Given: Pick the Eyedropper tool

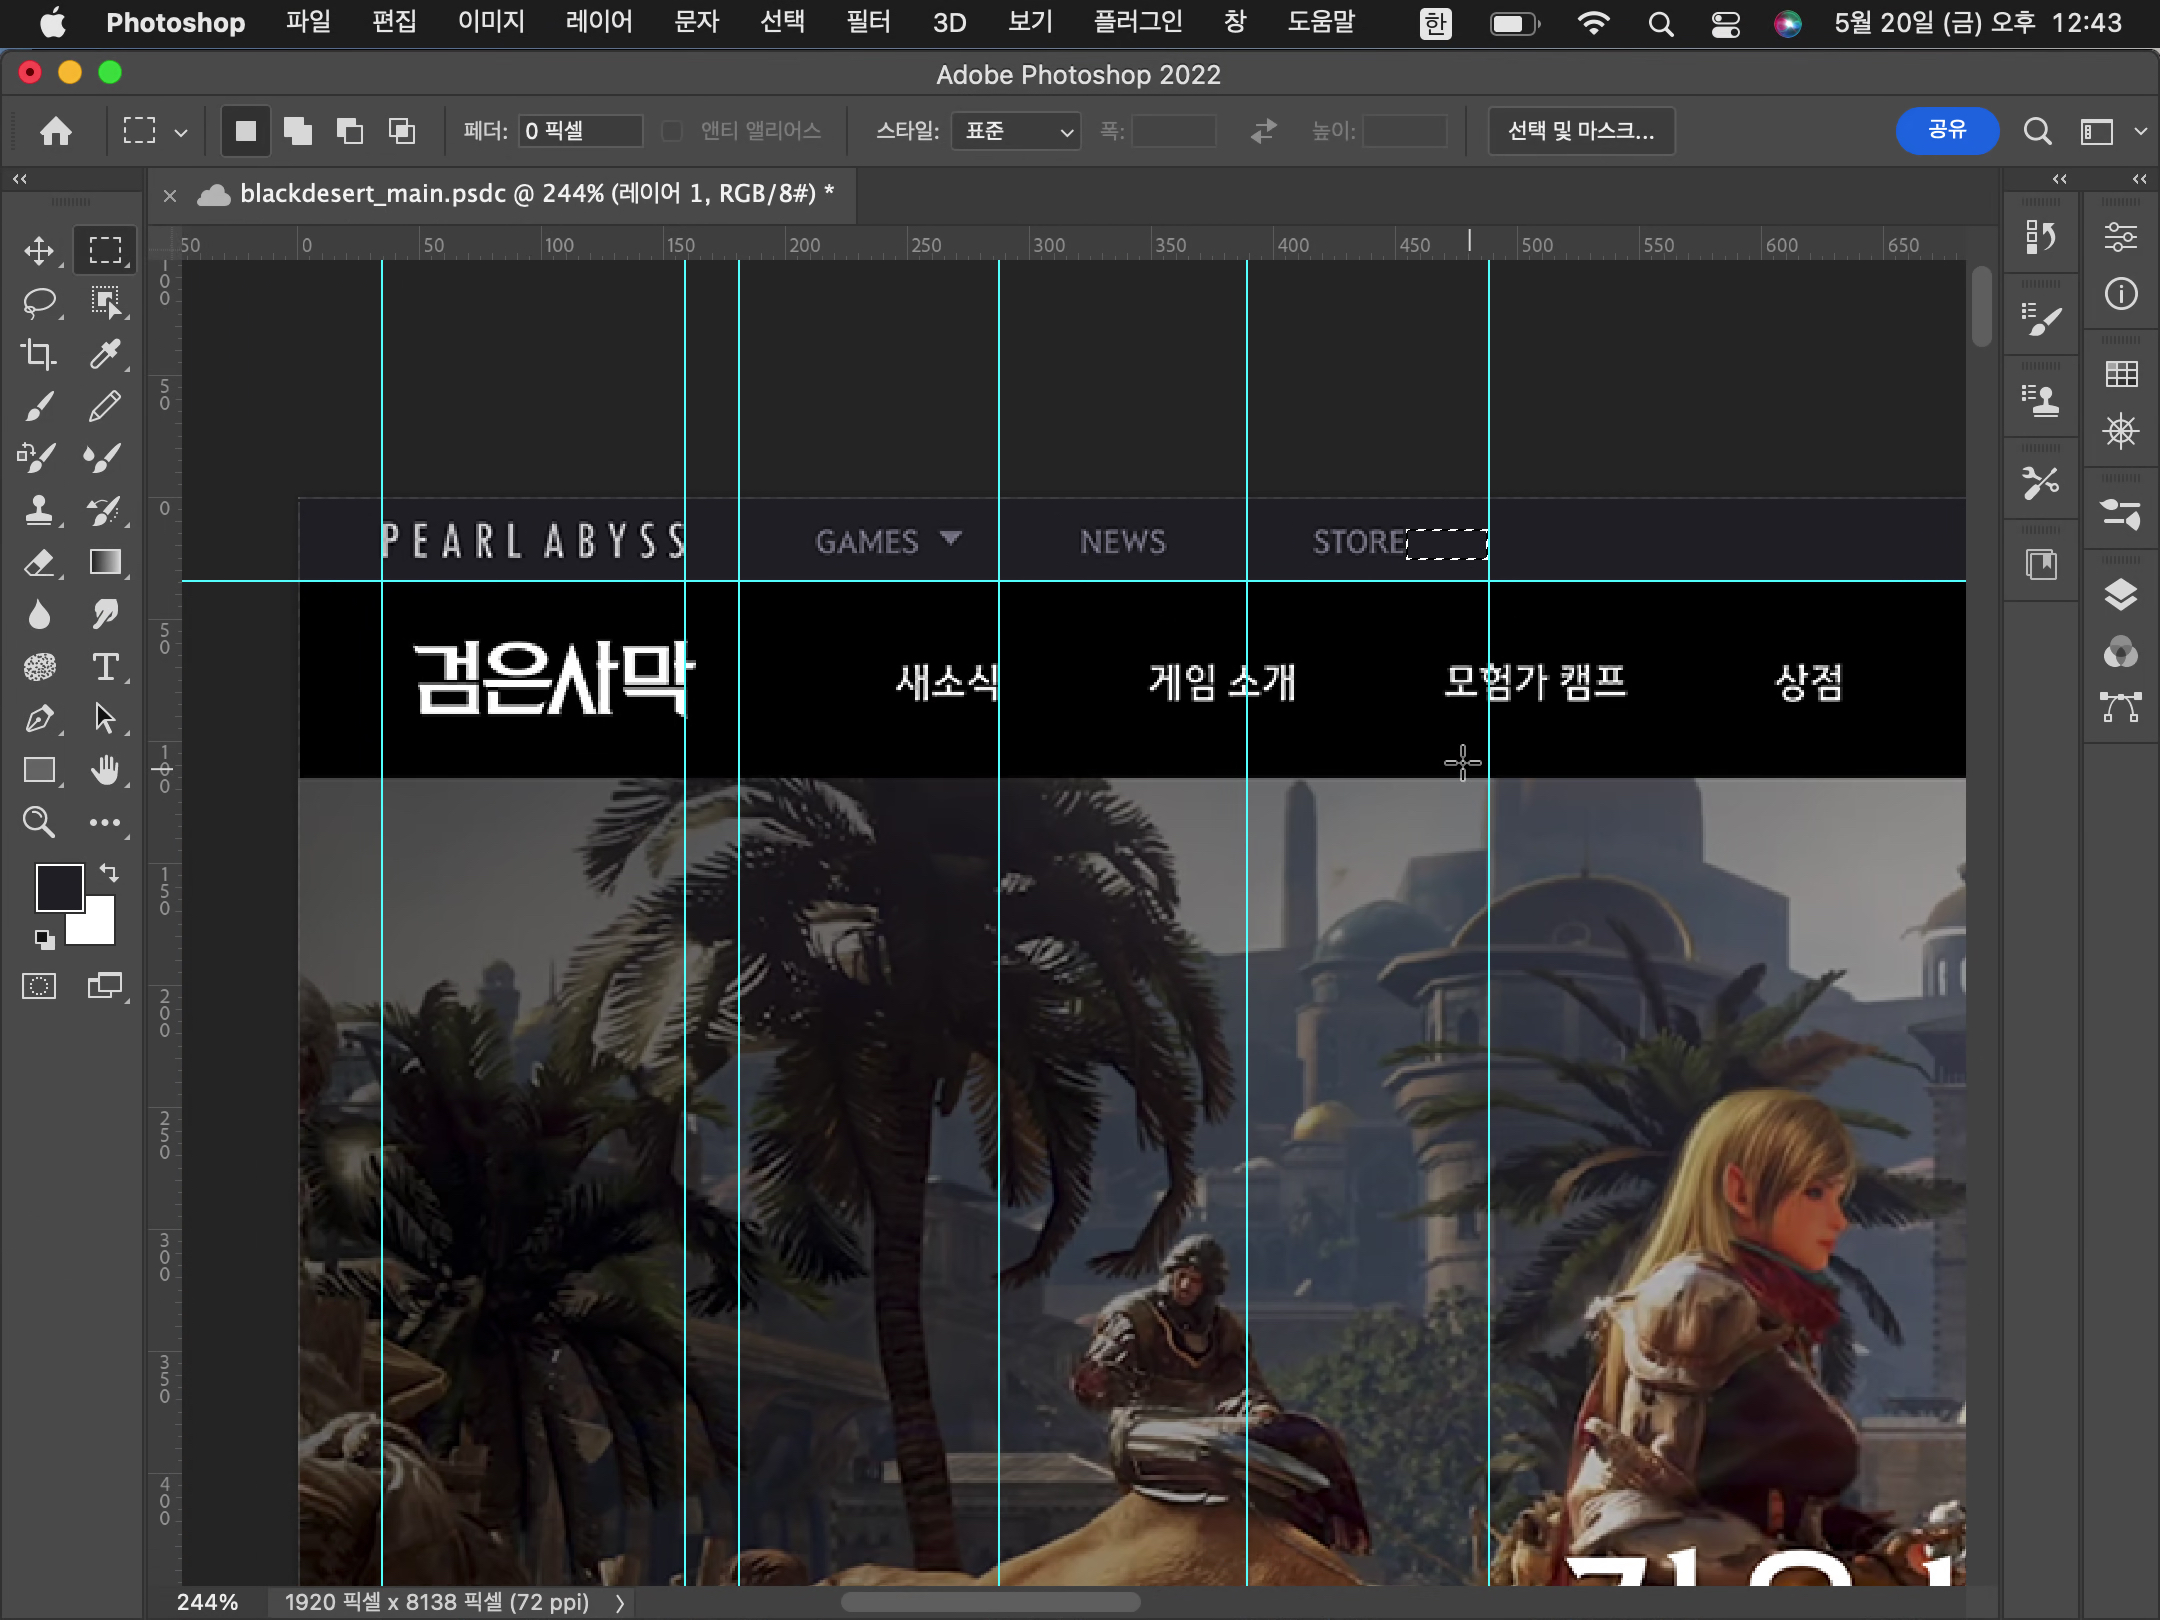Looking at the screenshot, I should (105, 354).
